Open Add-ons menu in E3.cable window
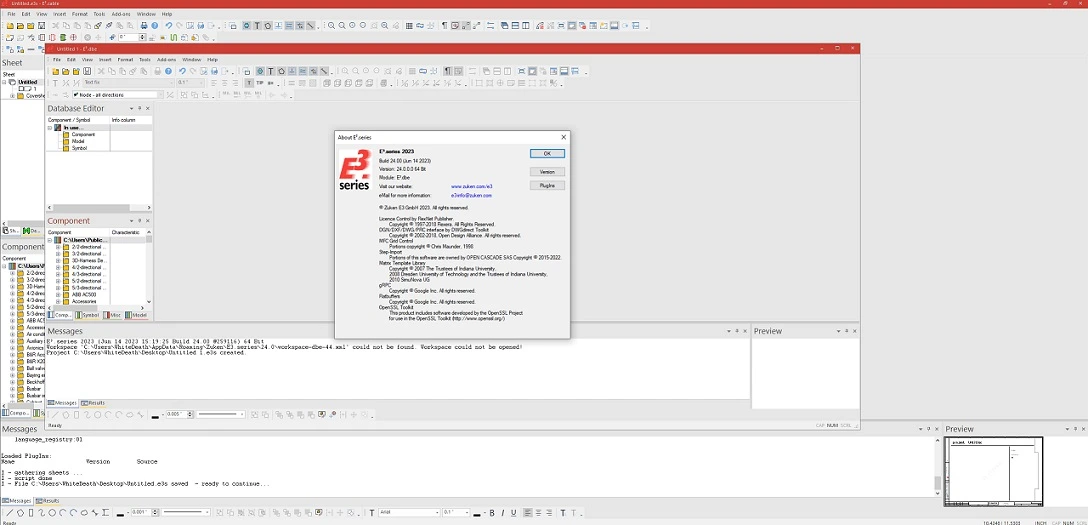Screen dimensions: 1088x525 tap(121, 14)
